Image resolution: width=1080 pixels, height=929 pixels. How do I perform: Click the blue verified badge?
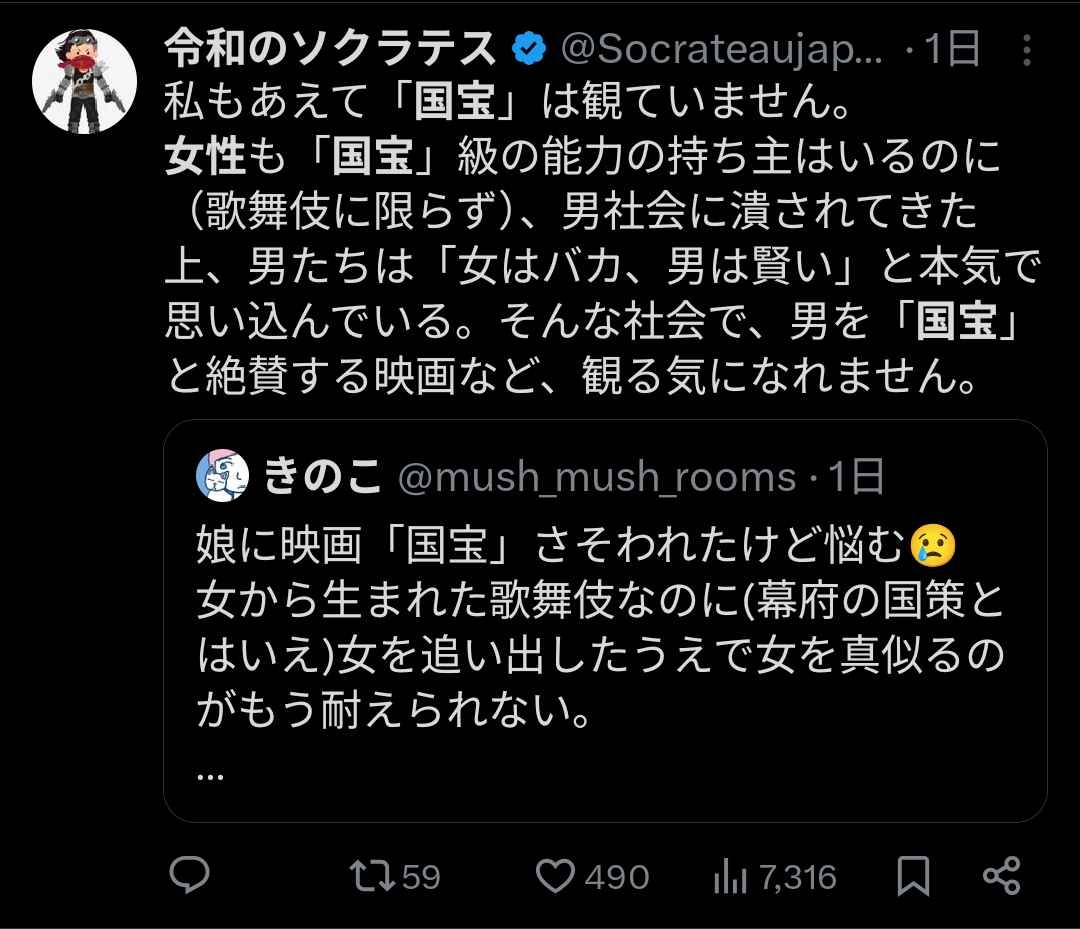(x=528, y=48)
